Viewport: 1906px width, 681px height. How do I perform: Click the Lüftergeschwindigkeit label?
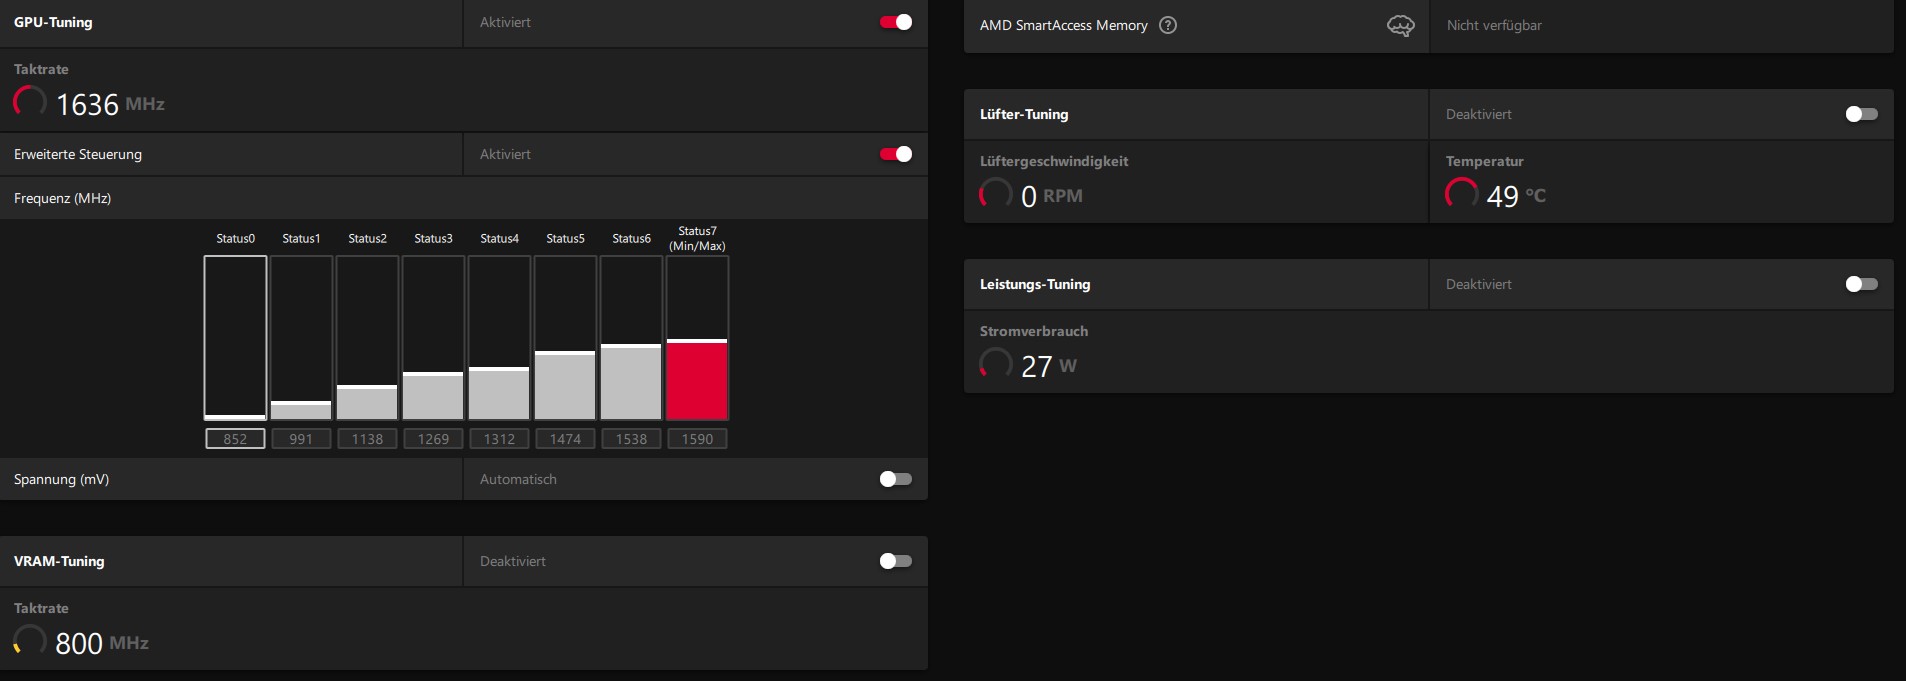pyautogui.click(x=1054, y=161)
